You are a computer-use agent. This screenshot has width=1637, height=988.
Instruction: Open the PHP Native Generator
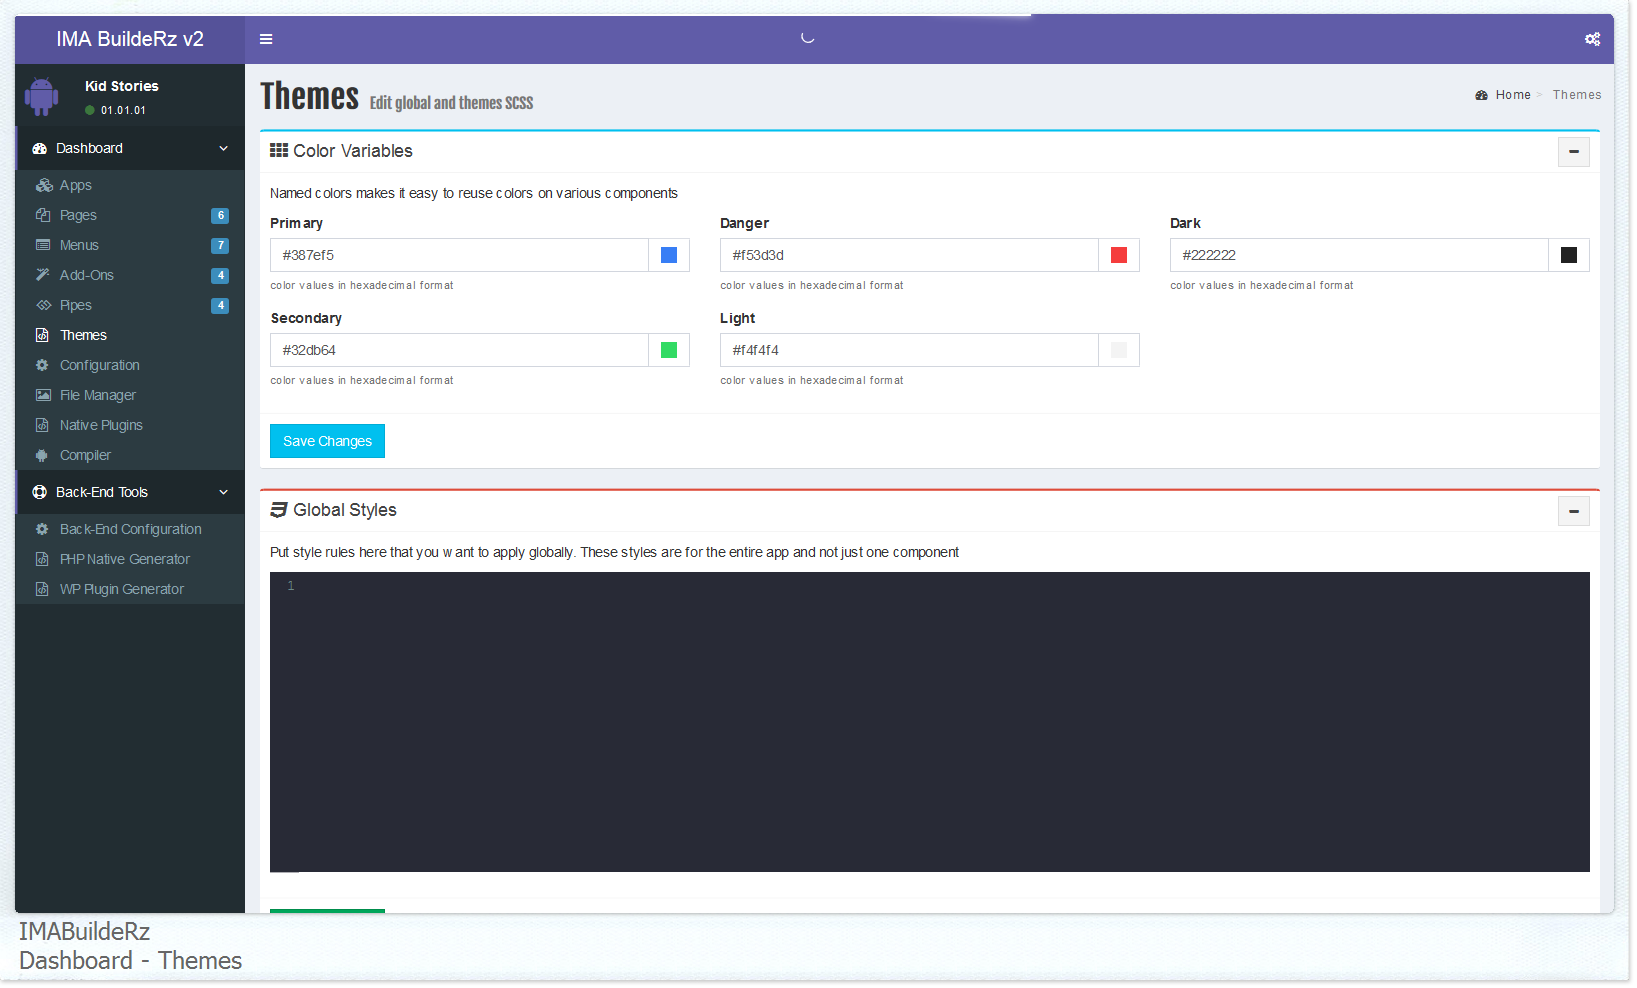(123, 559)
